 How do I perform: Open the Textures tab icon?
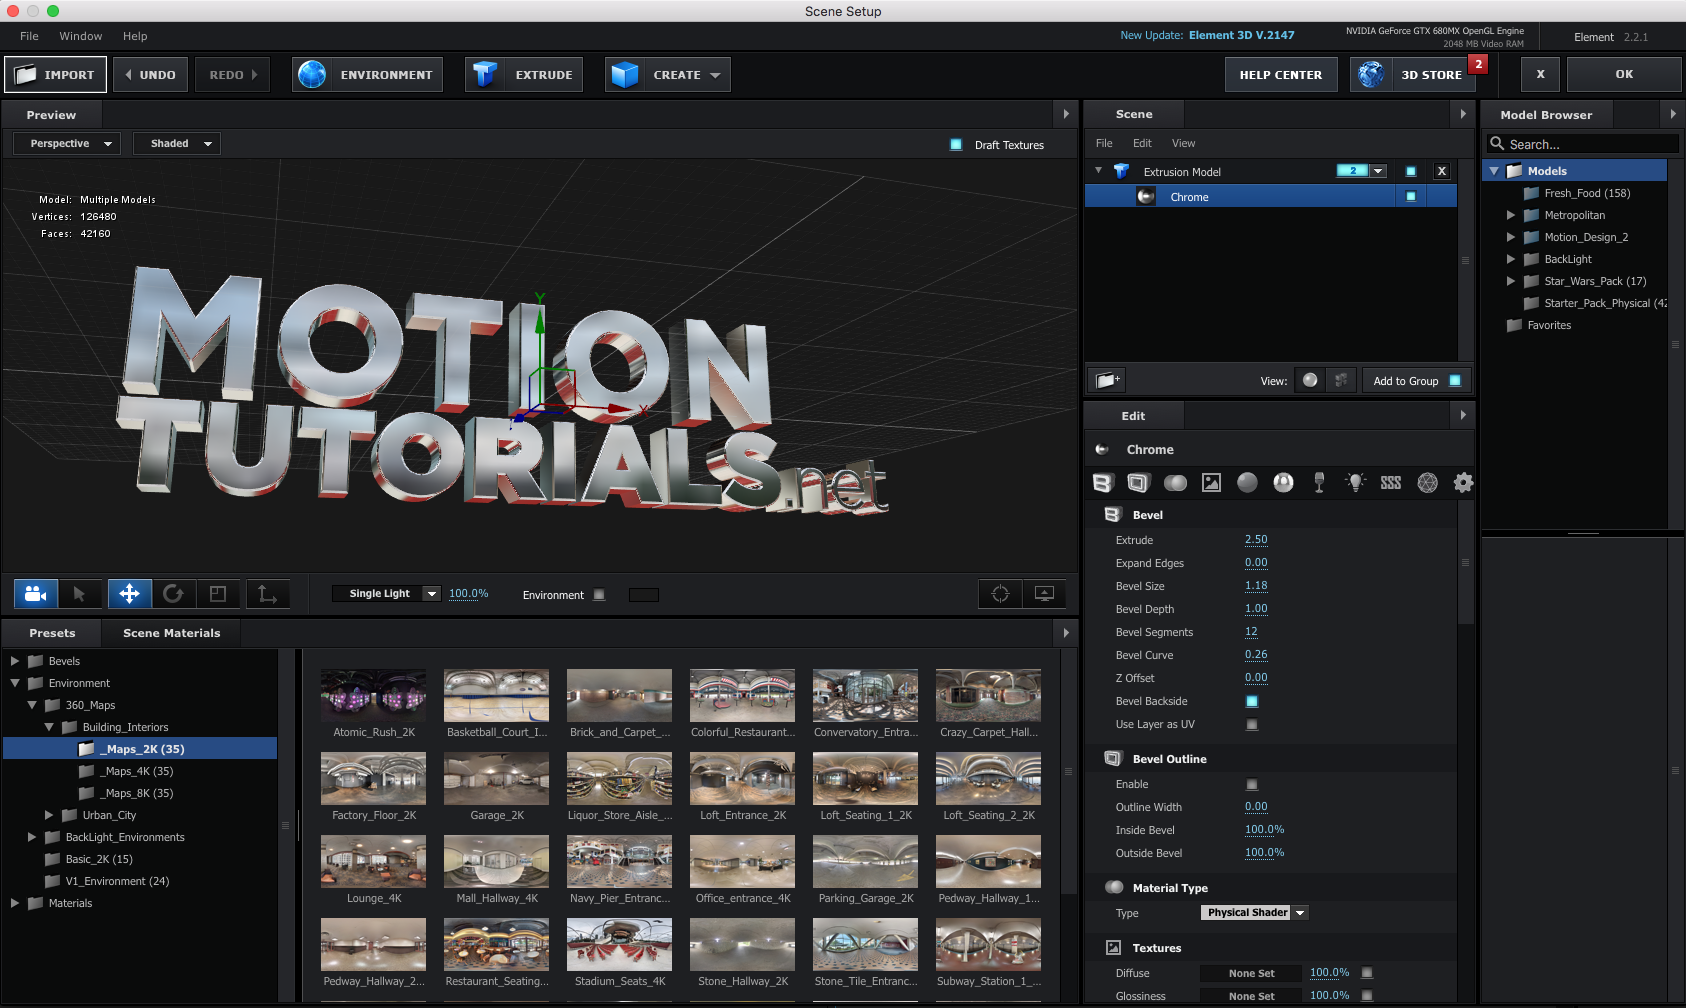(x=1211, y=483)
